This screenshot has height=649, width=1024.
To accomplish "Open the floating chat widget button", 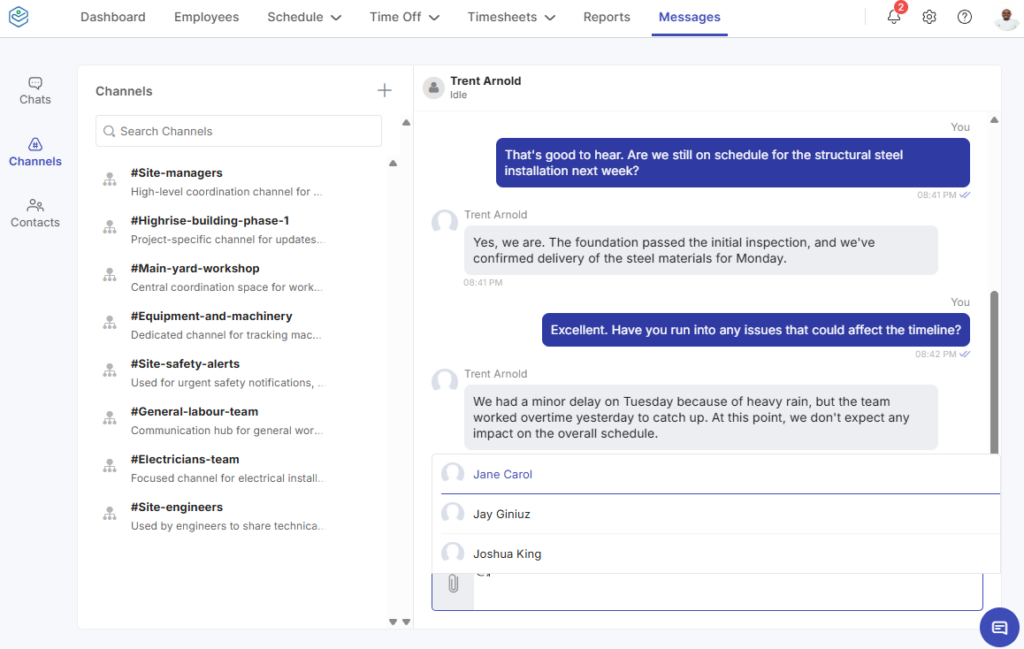I will [x=999, y=627].
